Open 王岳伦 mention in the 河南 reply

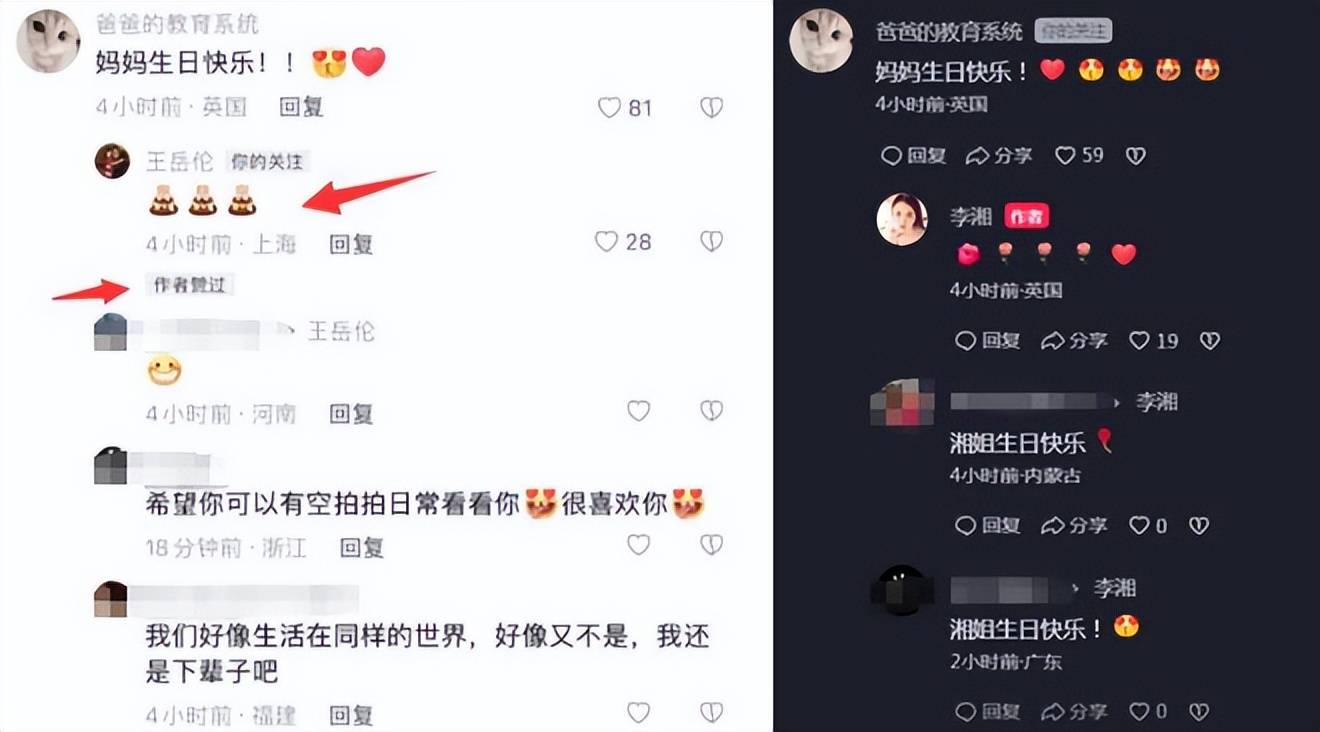click(341, 331)
